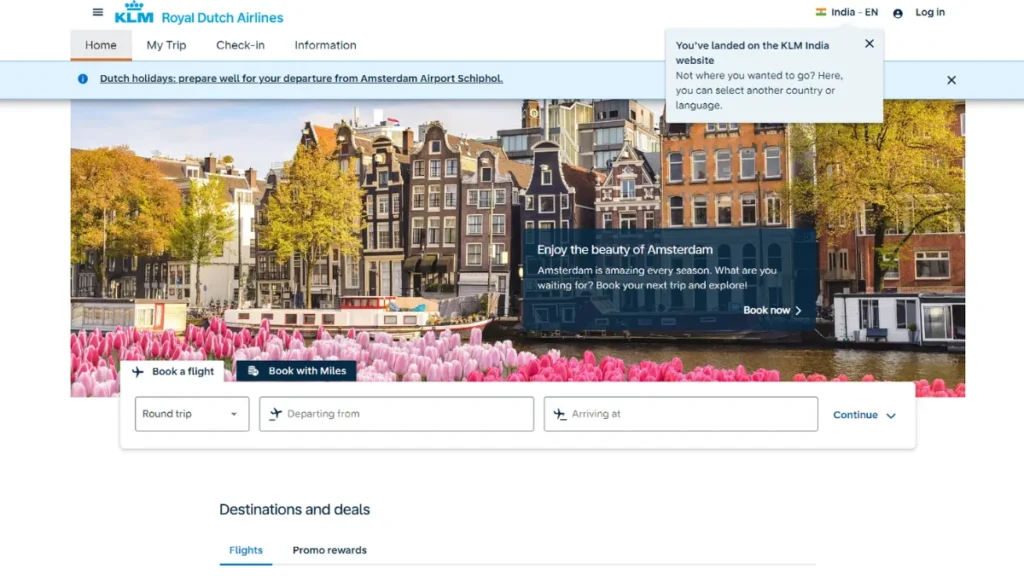The width and height of the screenshot is (1024, 576).
Task: Select the India flag country icon
Action: pos(822,12)
